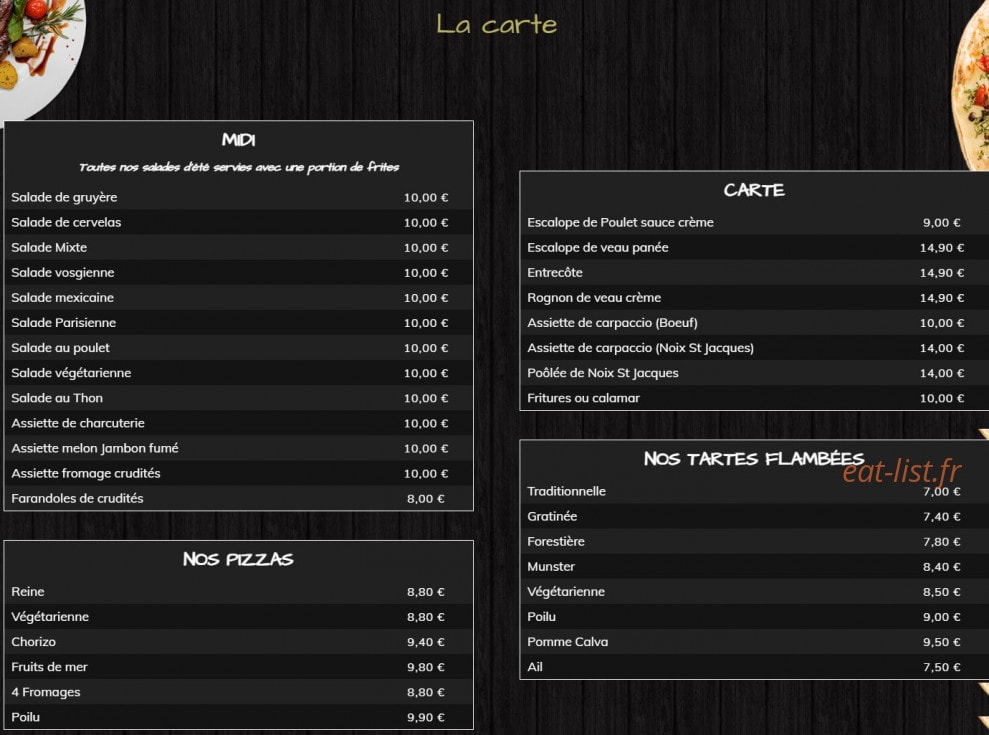
Task: Select the 'Reine' pizza row
Action: pyautogui.click(x=238, y=592)
